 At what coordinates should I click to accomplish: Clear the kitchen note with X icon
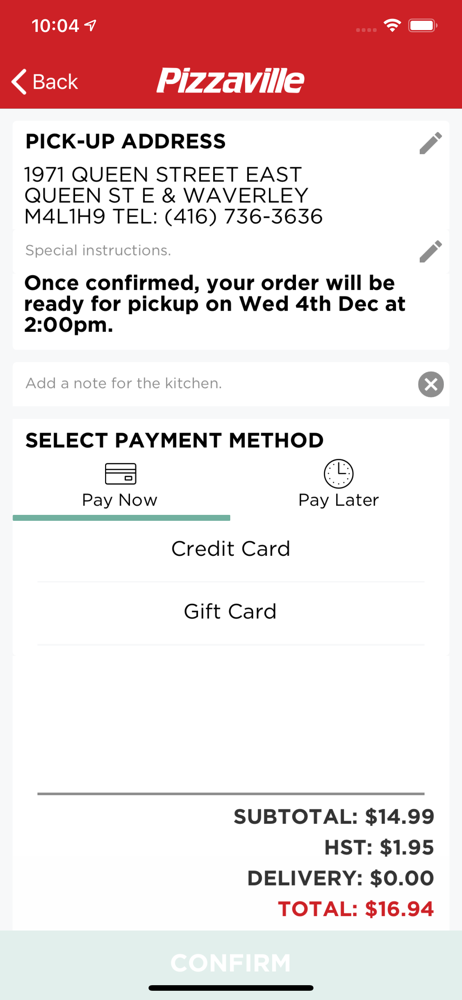coord(431,385)
